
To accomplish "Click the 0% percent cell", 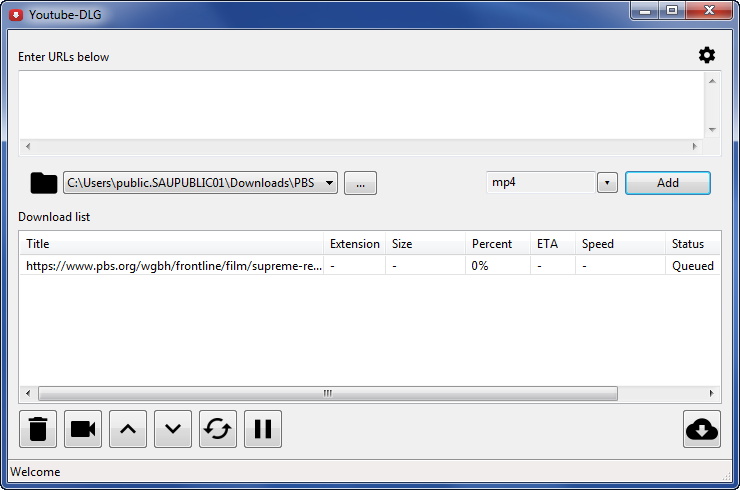I will coord(498,266).
